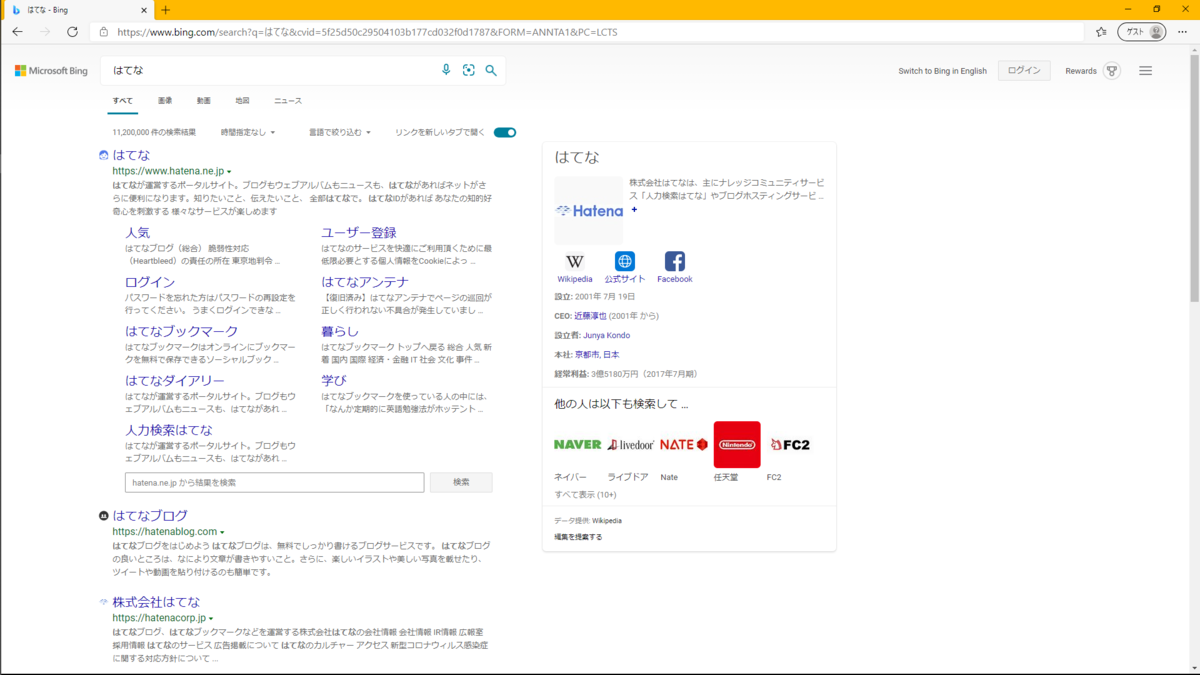Click favicon beside 株式会社はてな result

[x=103, y=602]
